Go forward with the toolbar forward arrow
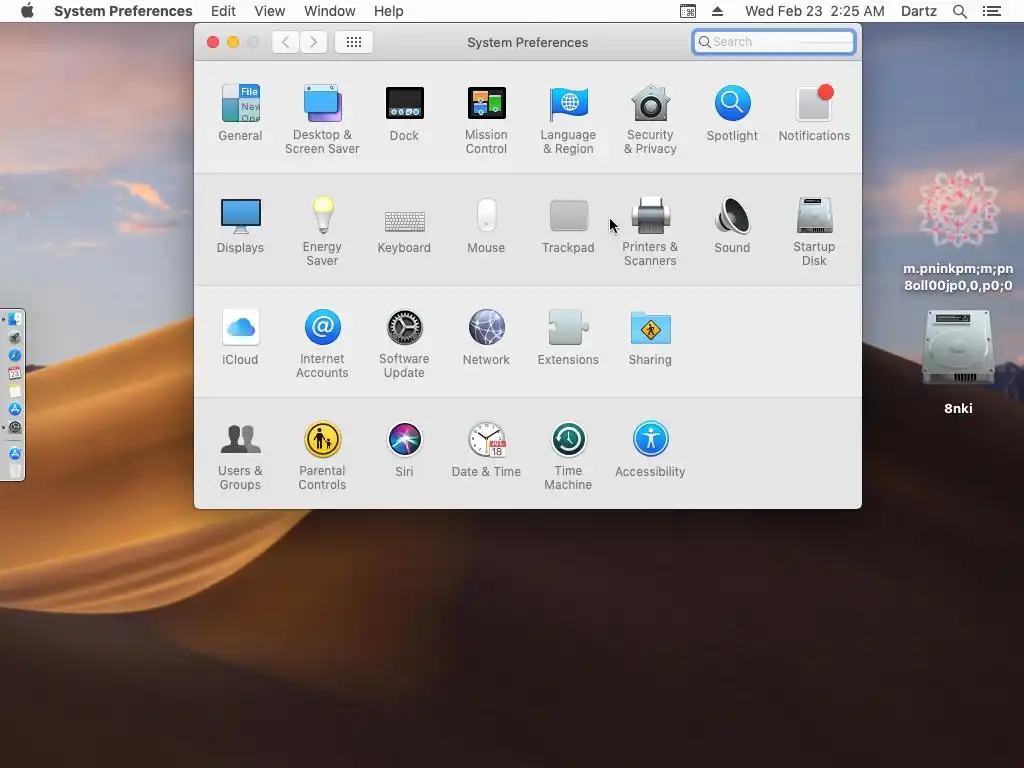Viewport: 1024px width, 768px height. tap(313, 42)
